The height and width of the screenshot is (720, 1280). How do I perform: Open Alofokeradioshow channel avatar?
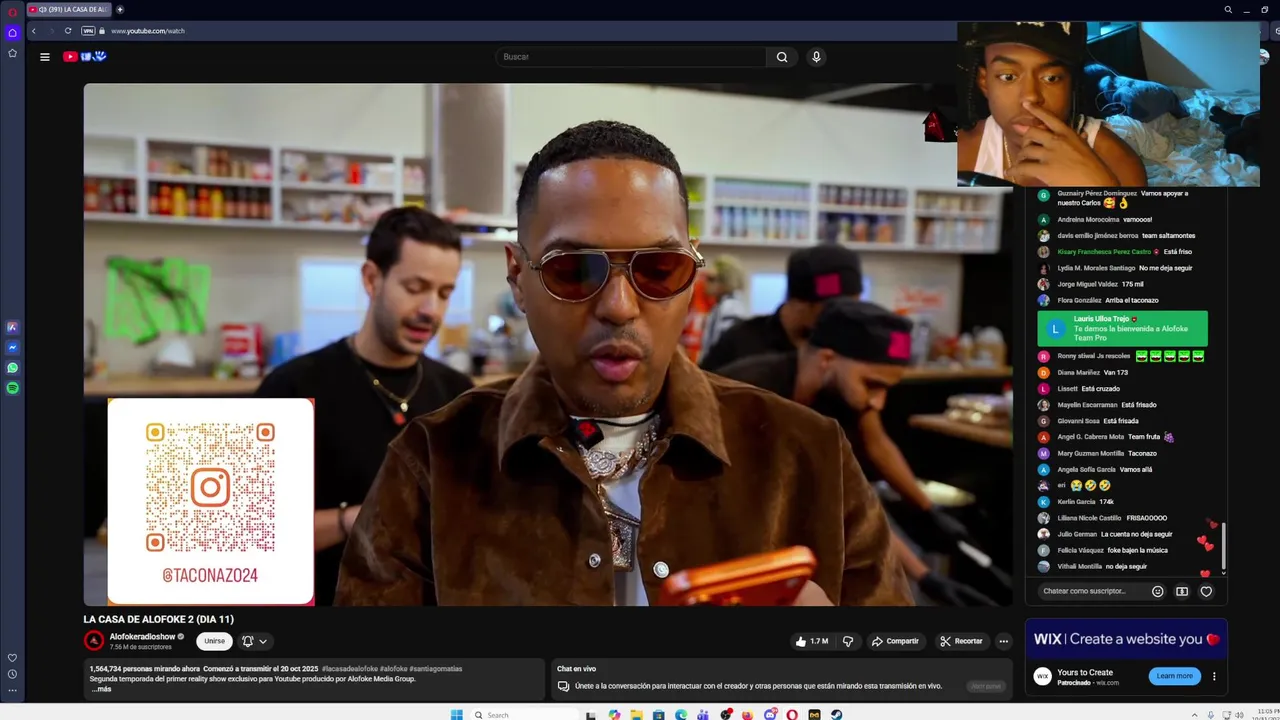point(94,641)
